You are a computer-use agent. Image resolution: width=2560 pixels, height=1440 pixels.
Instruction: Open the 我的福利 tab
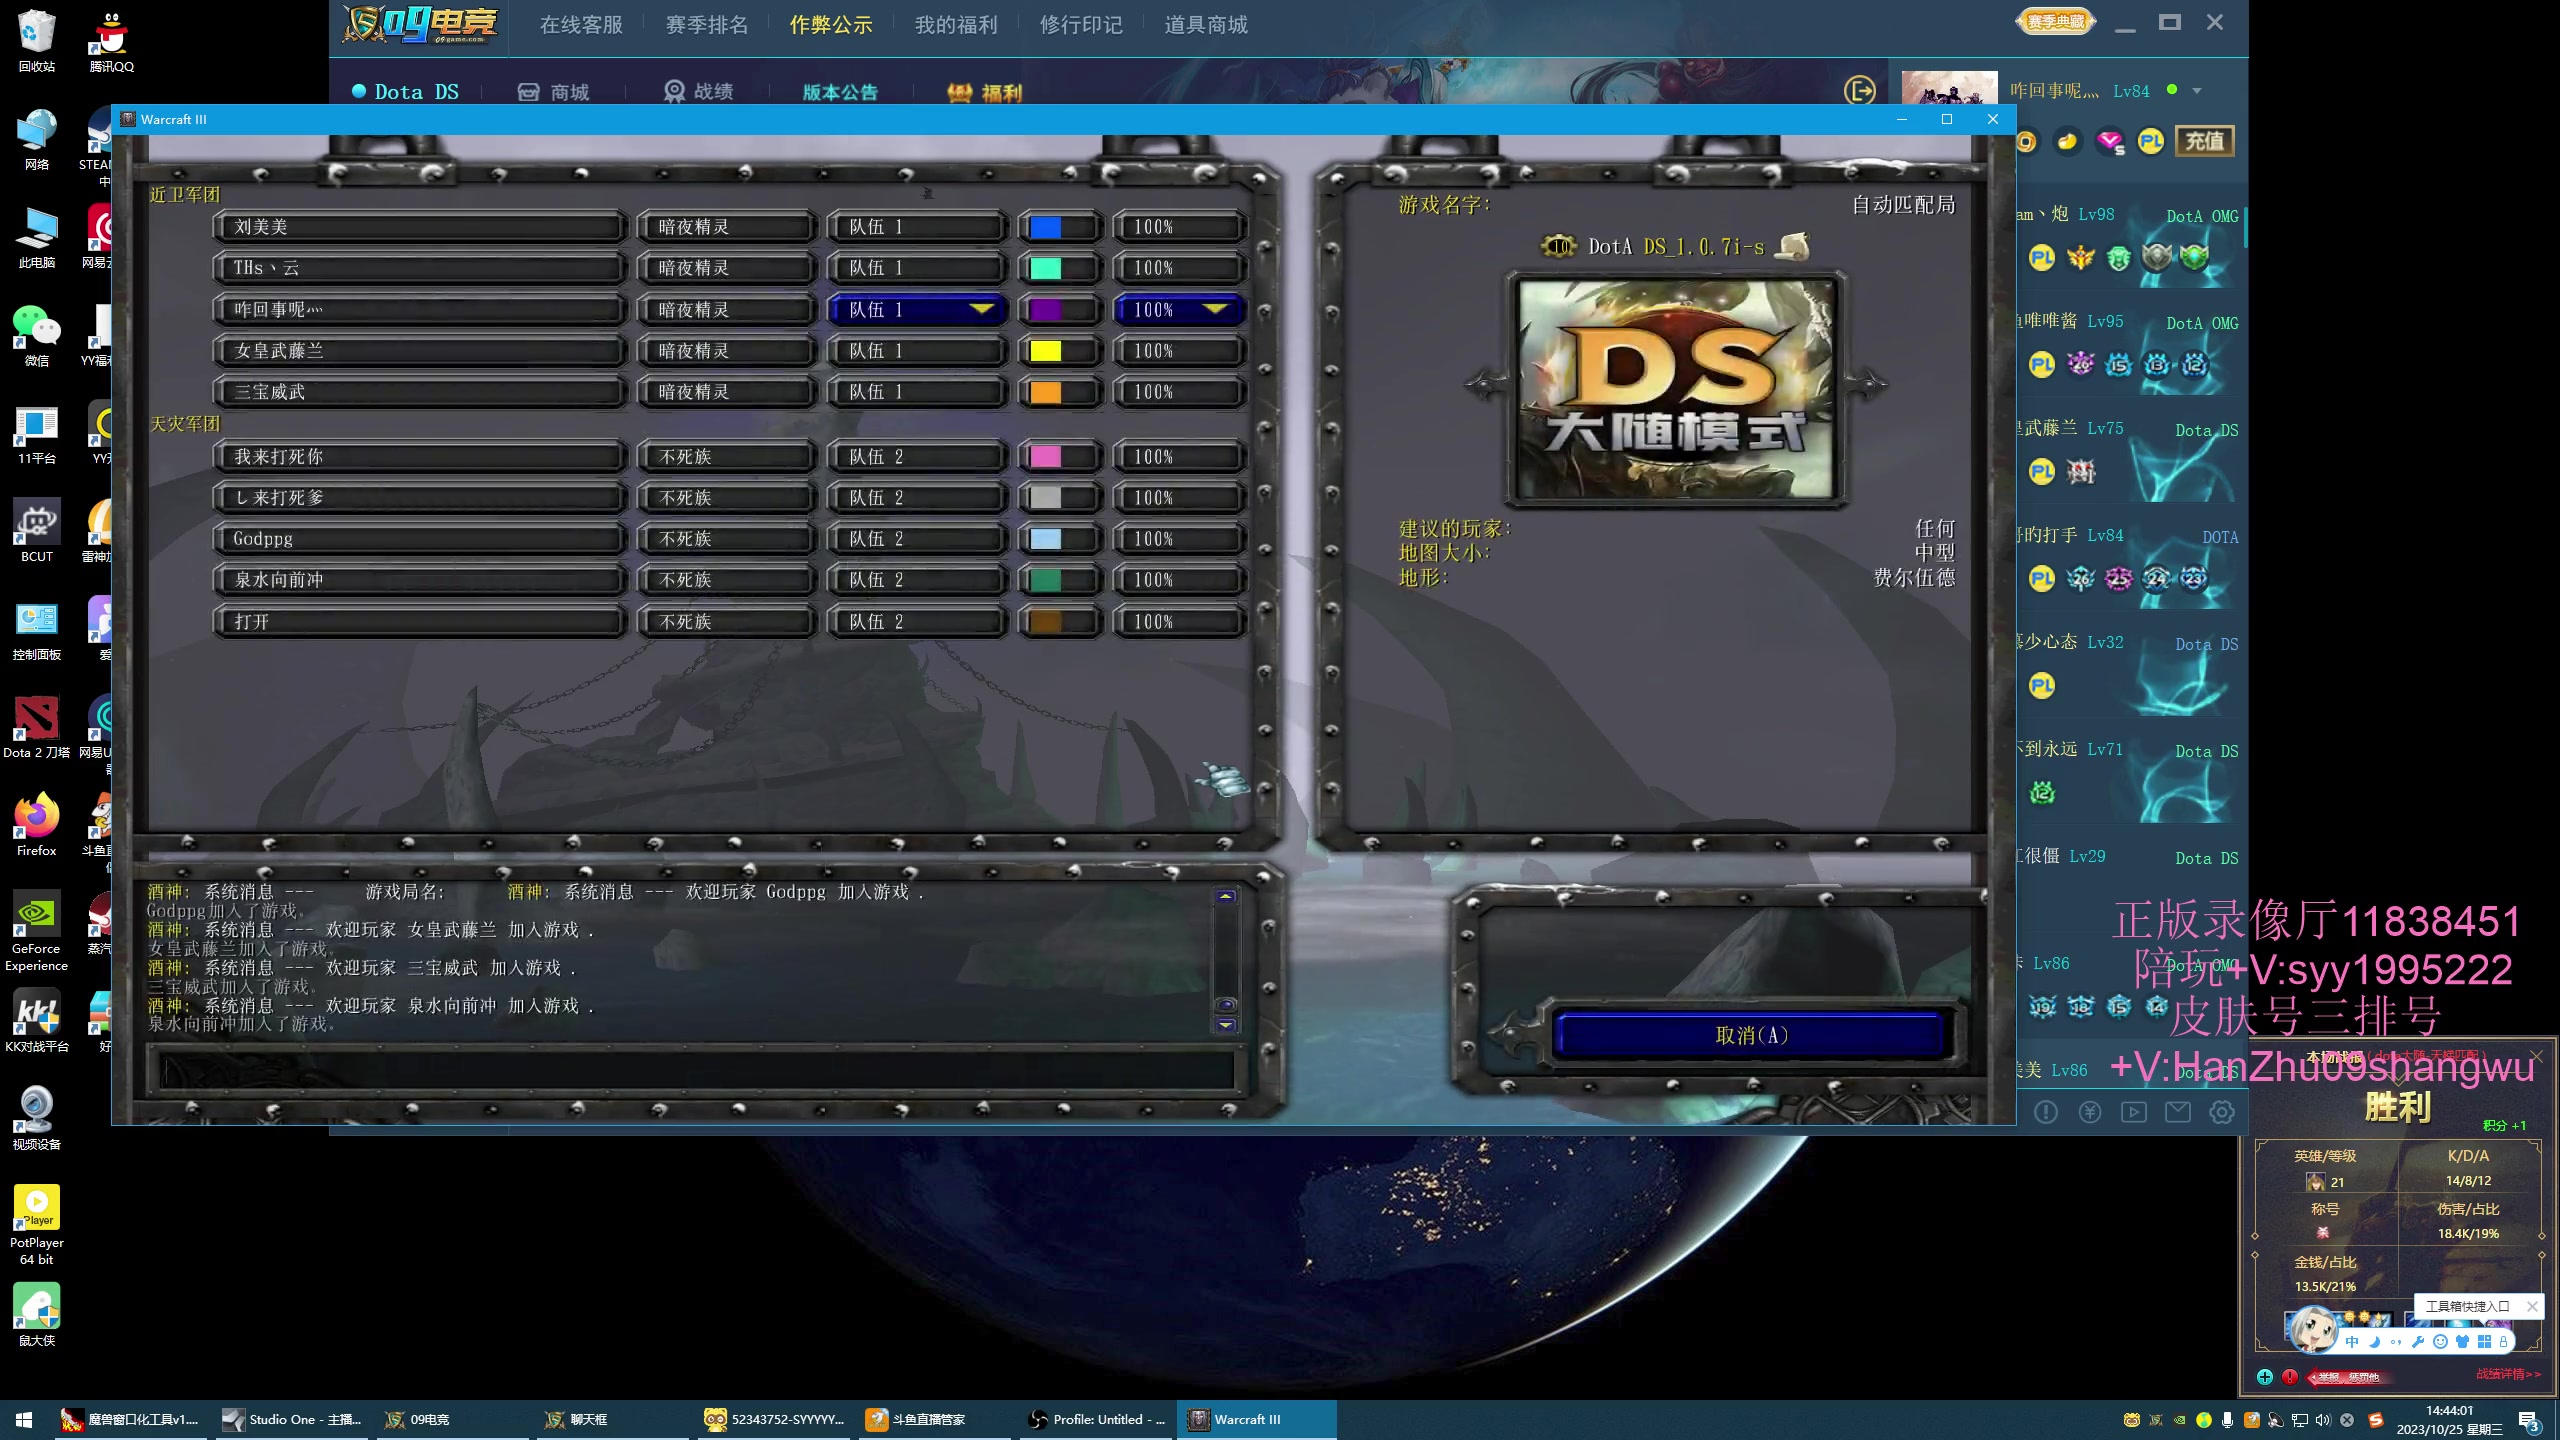point(956,25)
